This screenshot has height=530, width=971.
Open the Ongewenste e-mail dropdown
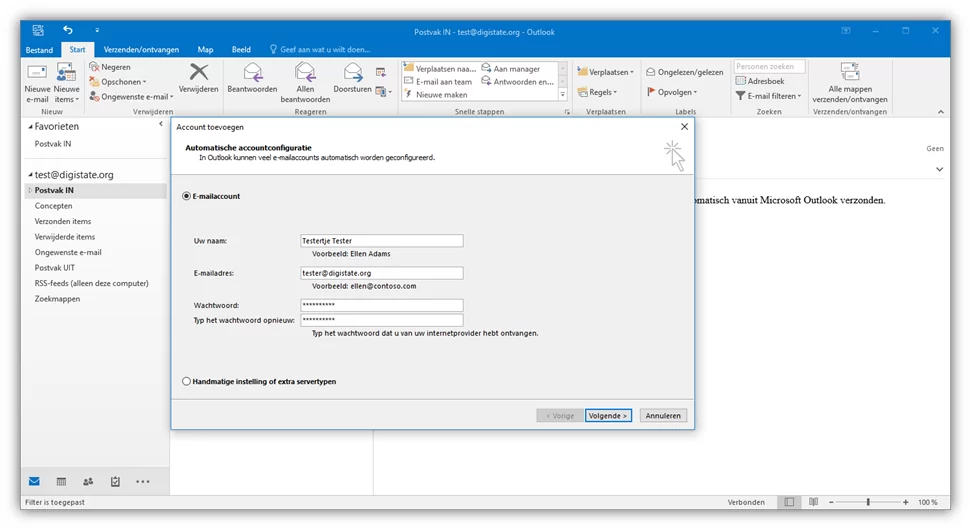131,97
